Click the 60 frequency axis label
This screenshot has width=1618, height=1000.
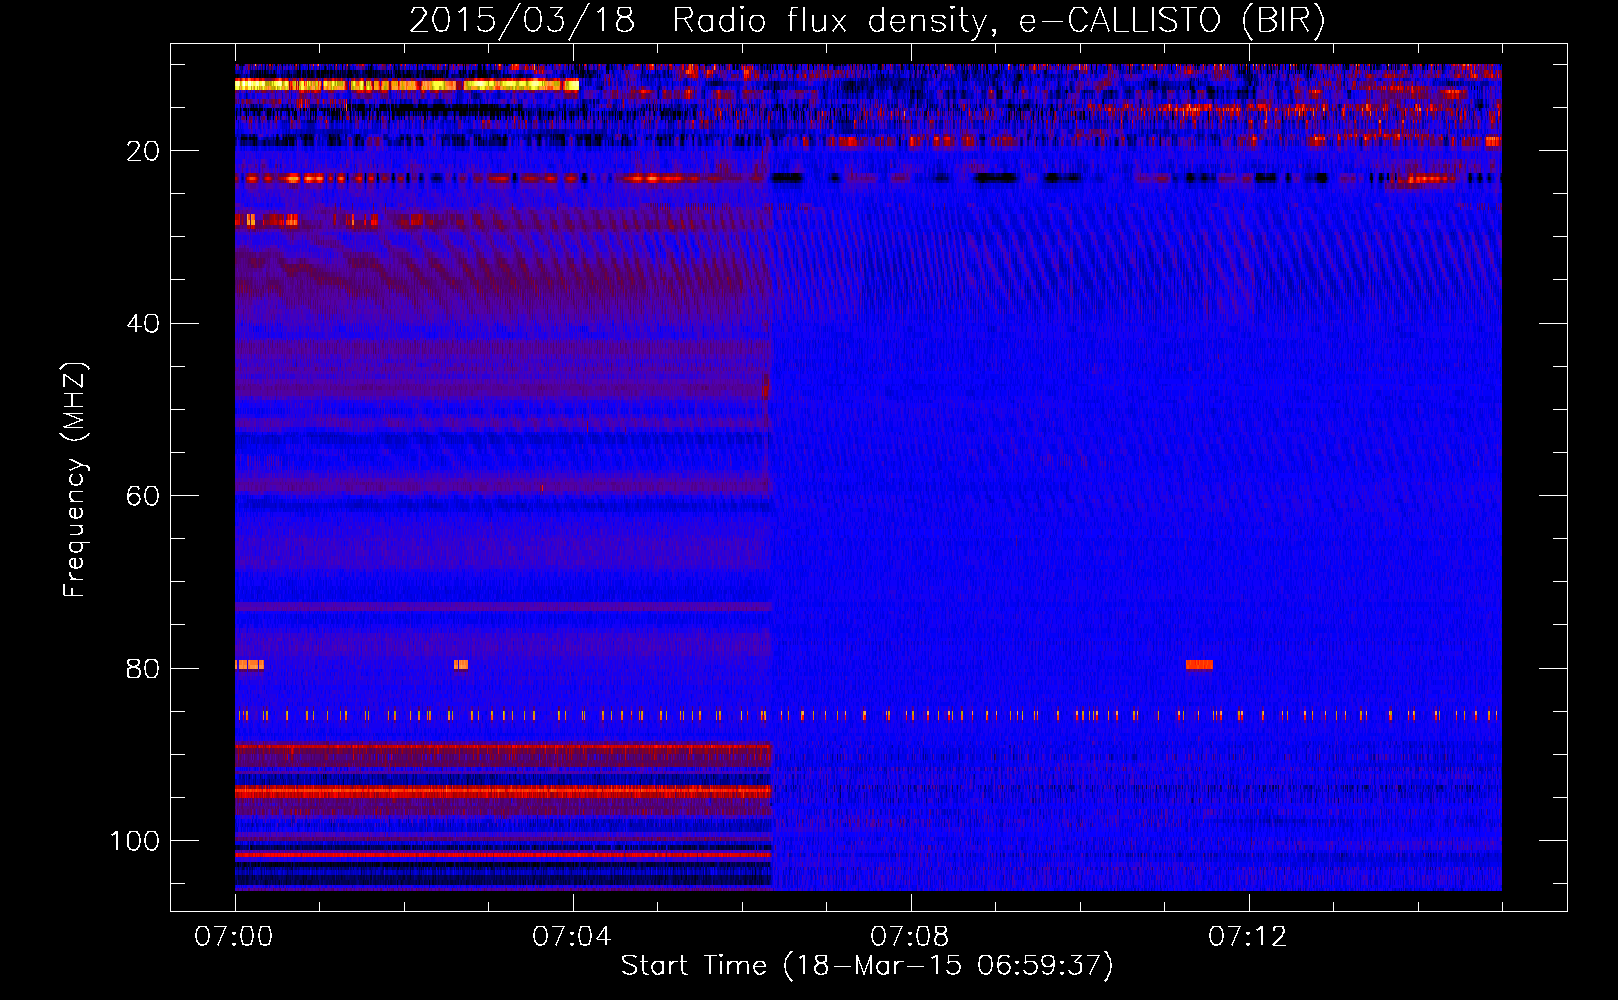(143, 496)
